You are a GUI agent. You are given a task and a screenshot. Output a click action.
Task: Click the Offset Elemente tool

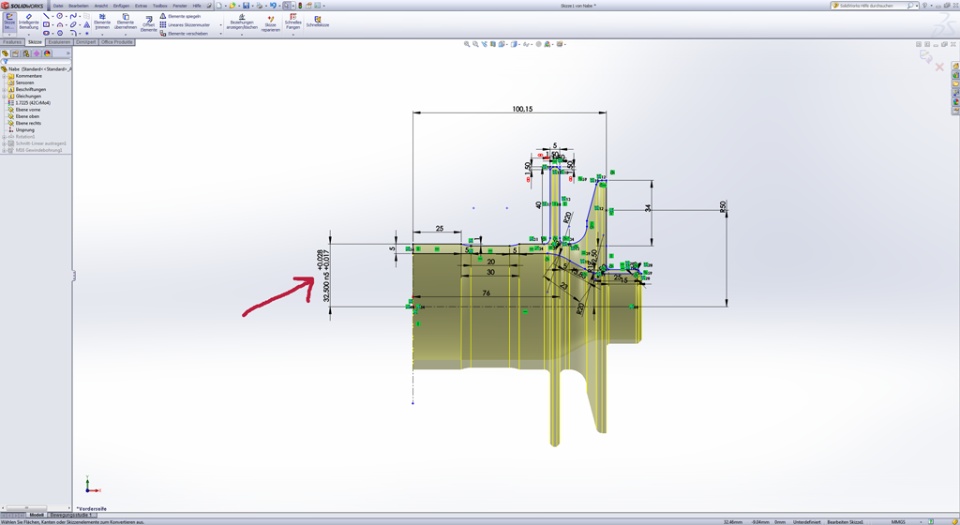click(x=149, y=23)
